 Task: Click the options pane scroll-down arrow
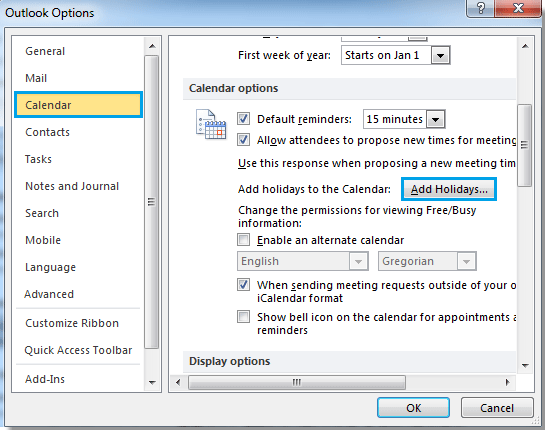point(525,365)
